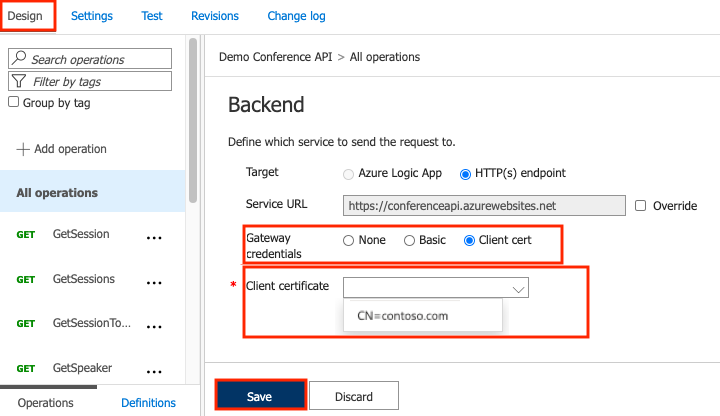Select the Basic gateway credentials option

pos(409,241)
